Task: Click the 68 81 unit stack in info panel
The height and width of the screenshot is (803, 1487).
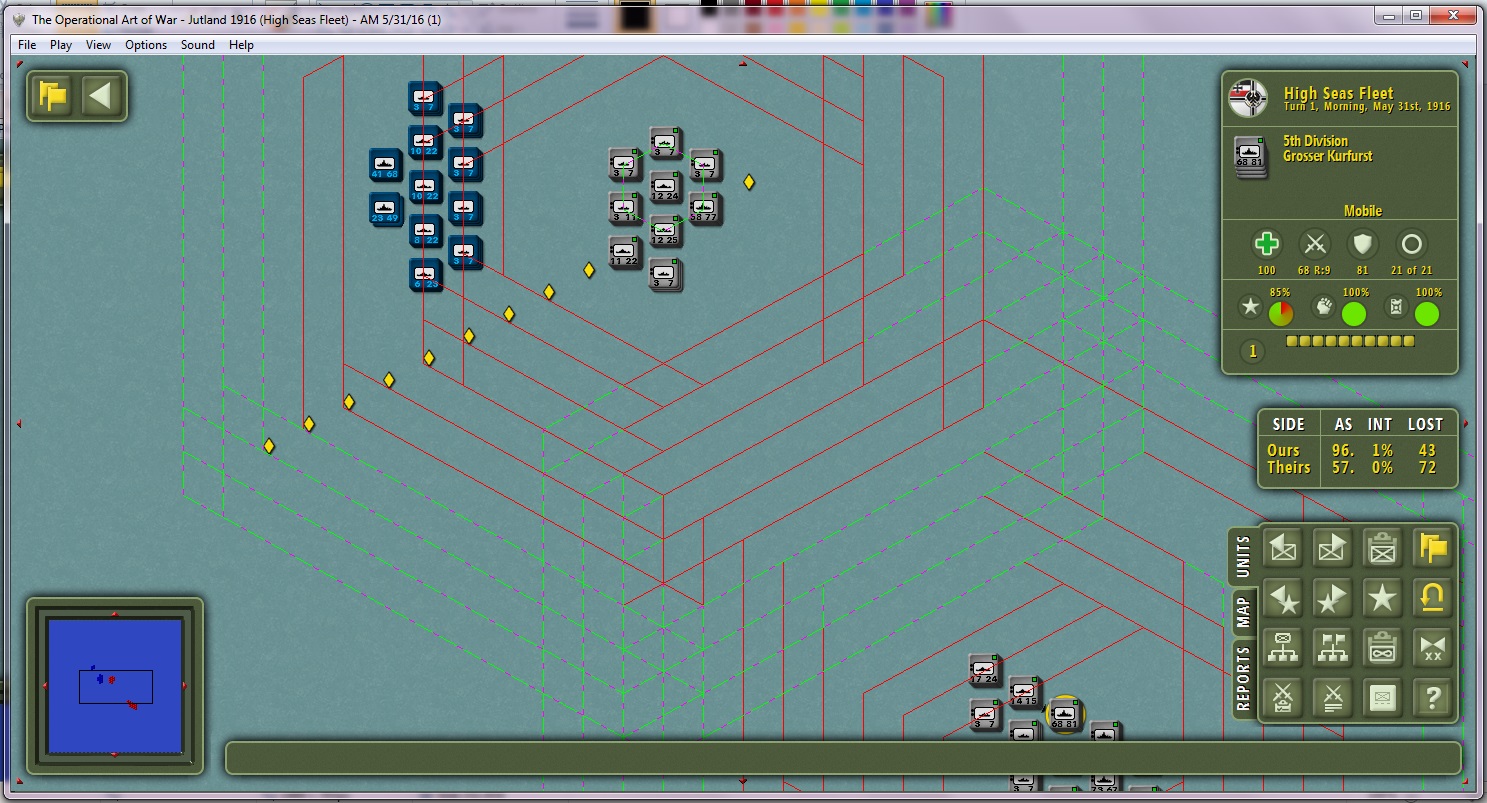Action: point(1250,157)
